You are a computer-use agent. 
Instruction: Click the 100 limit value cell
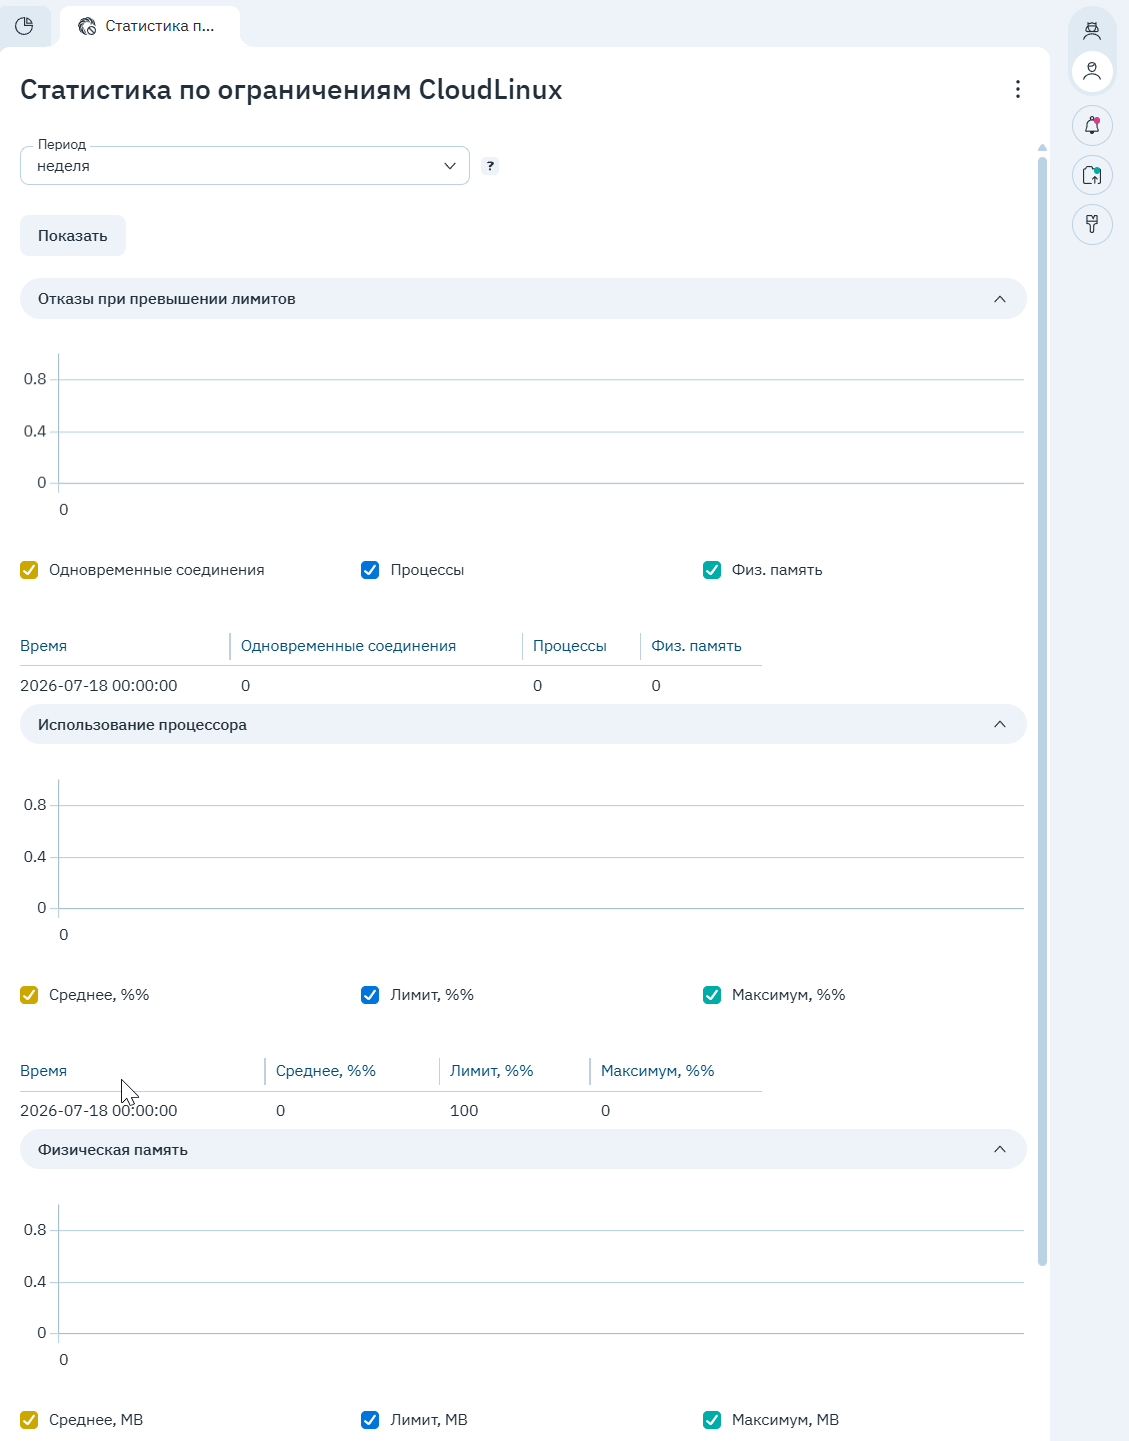[x=464, y=1111]
